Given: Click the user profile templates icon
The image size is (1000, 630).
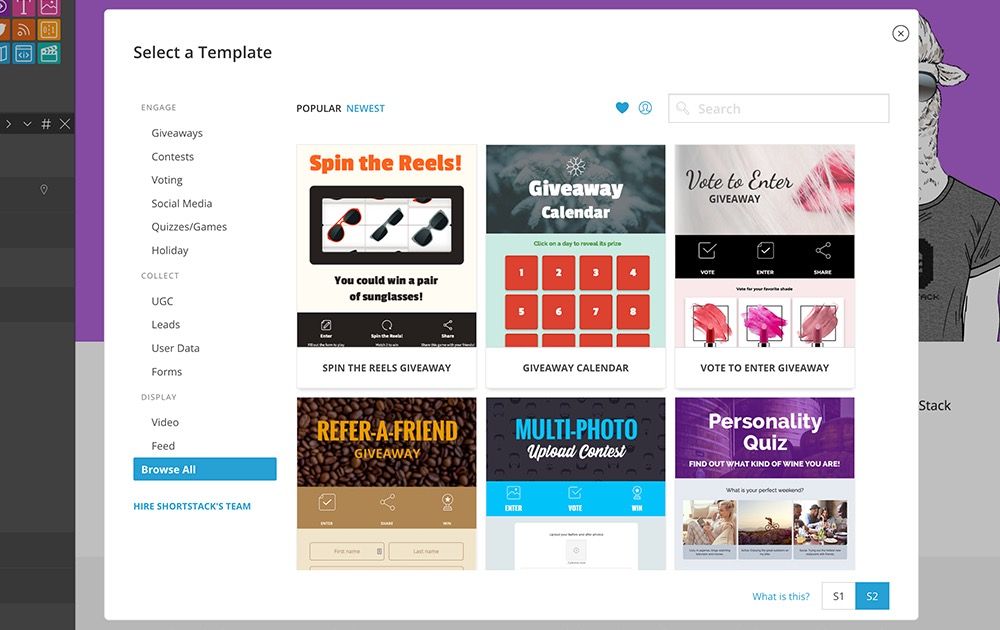Looking at the screenshot, I should click(645, 108).
